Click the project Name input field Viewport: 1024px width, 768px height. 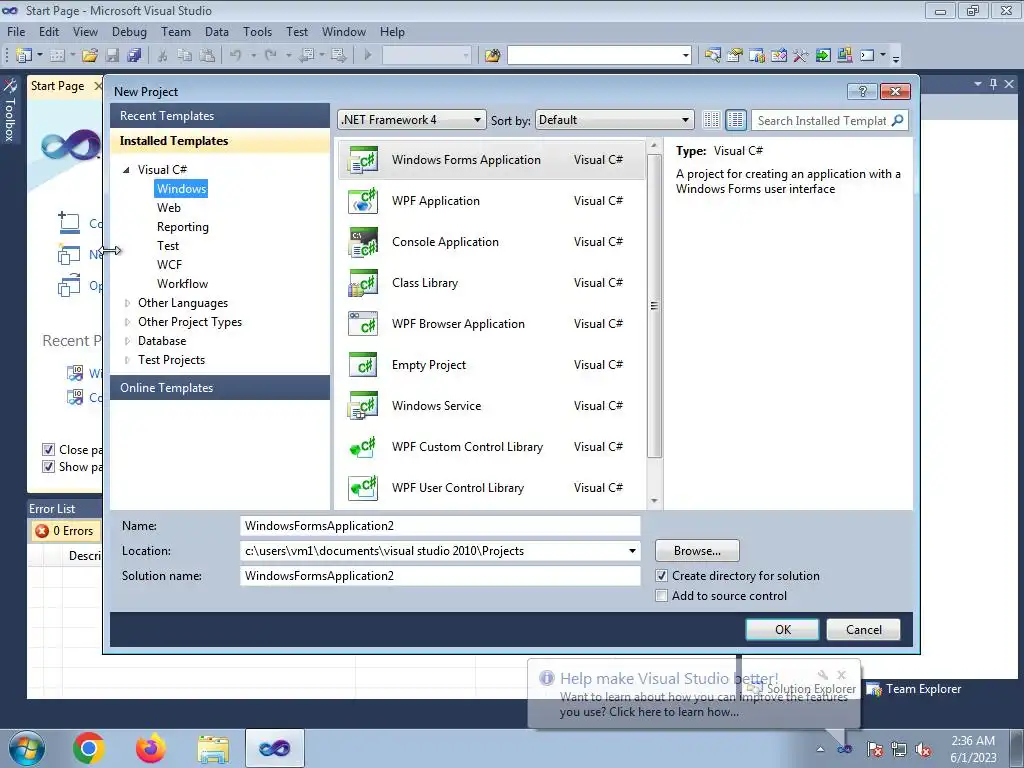(x=440, y=526)
